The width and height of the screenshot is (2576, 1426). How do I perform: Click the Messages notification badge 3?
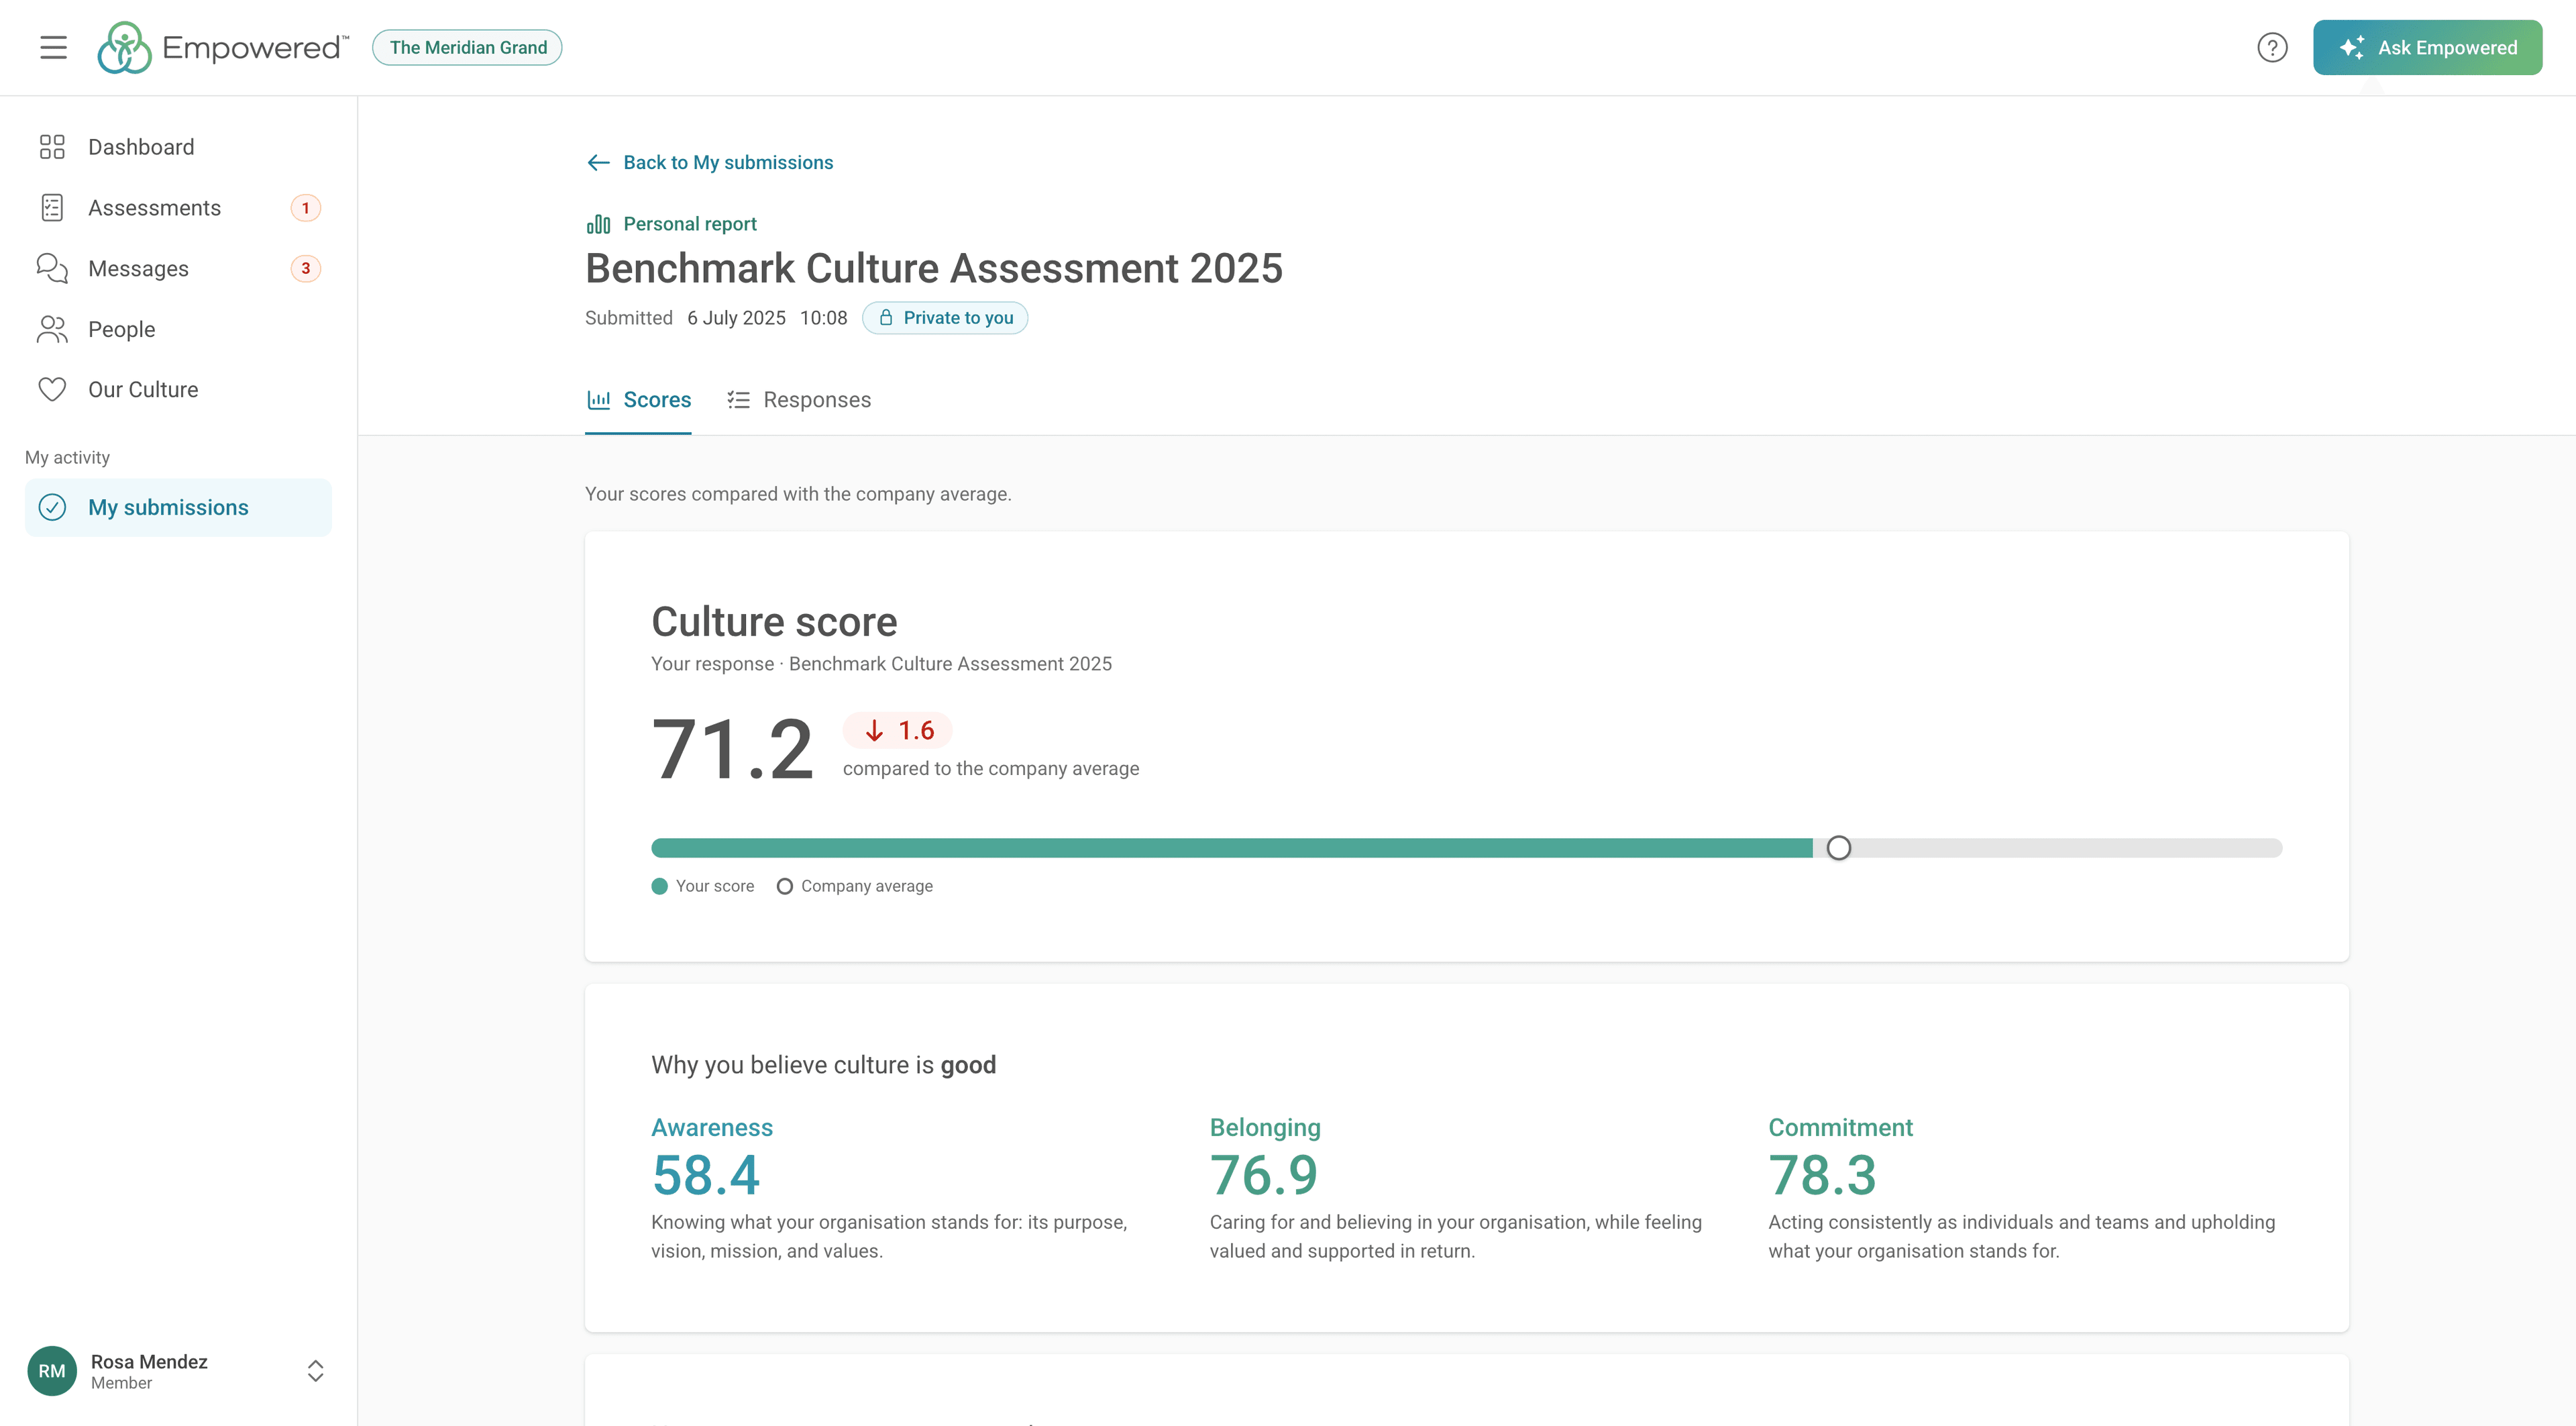tap(306, 268)
